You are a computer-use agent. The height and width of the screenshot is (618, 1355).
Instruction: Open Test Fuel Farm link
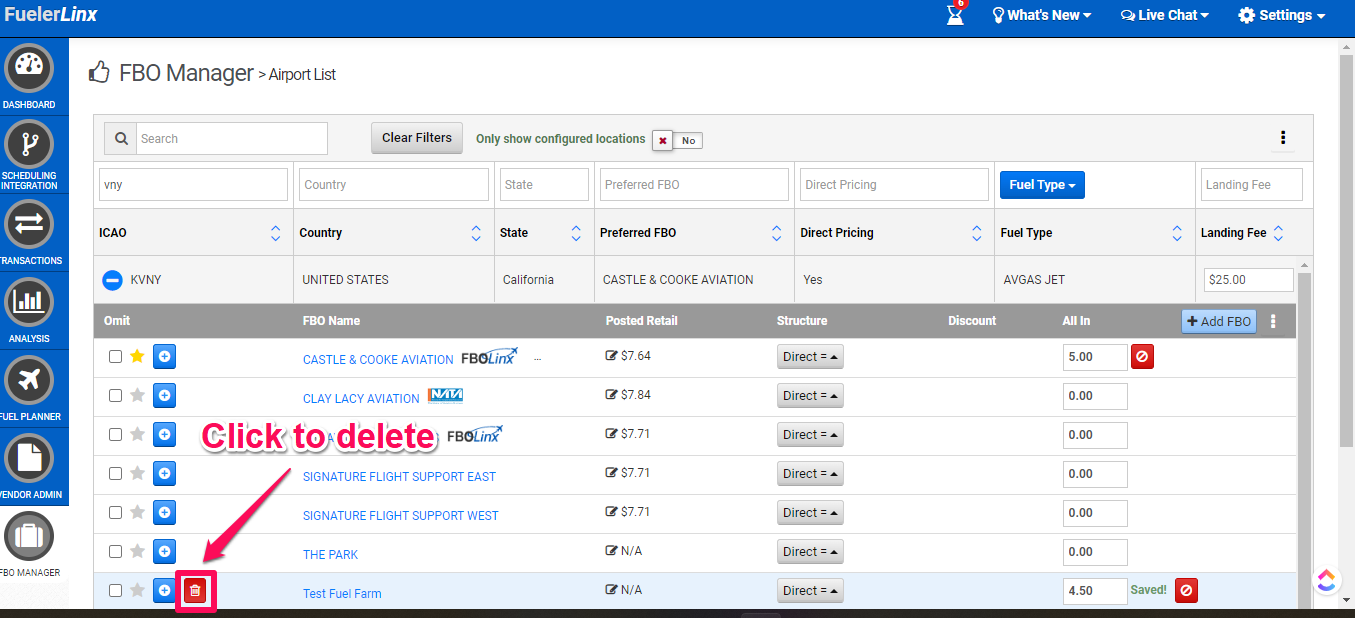(342, 594)
